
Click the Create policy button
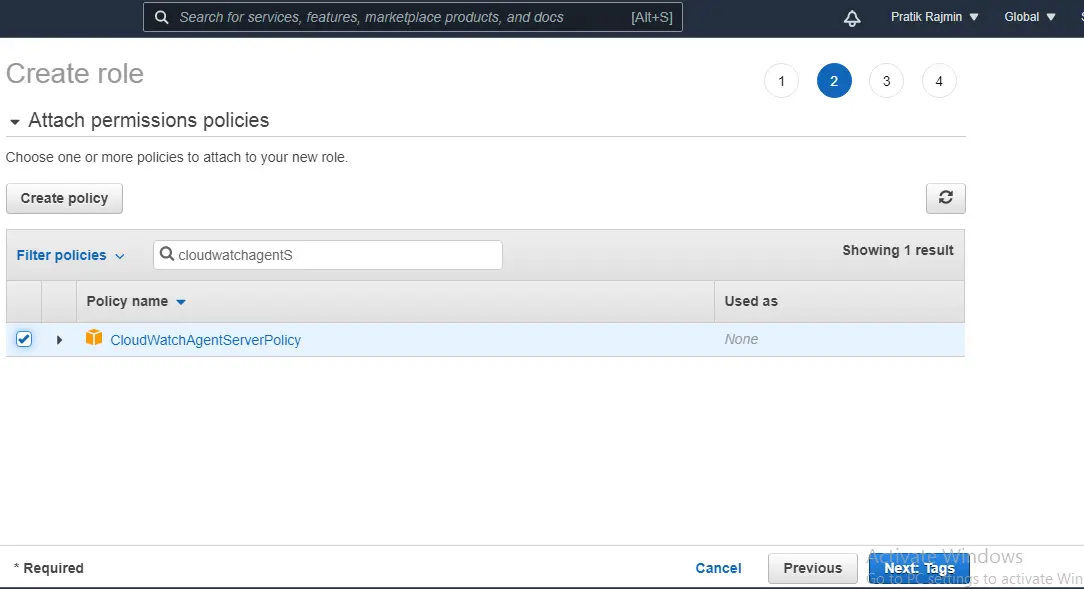tap(64, 198)
